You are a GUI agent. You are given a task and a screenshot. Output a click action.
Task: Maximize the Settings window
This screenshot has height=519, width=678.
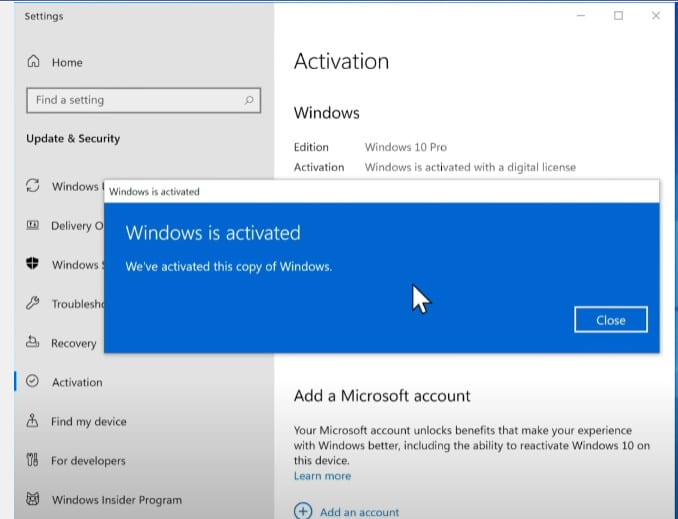[x=618, y=16]
